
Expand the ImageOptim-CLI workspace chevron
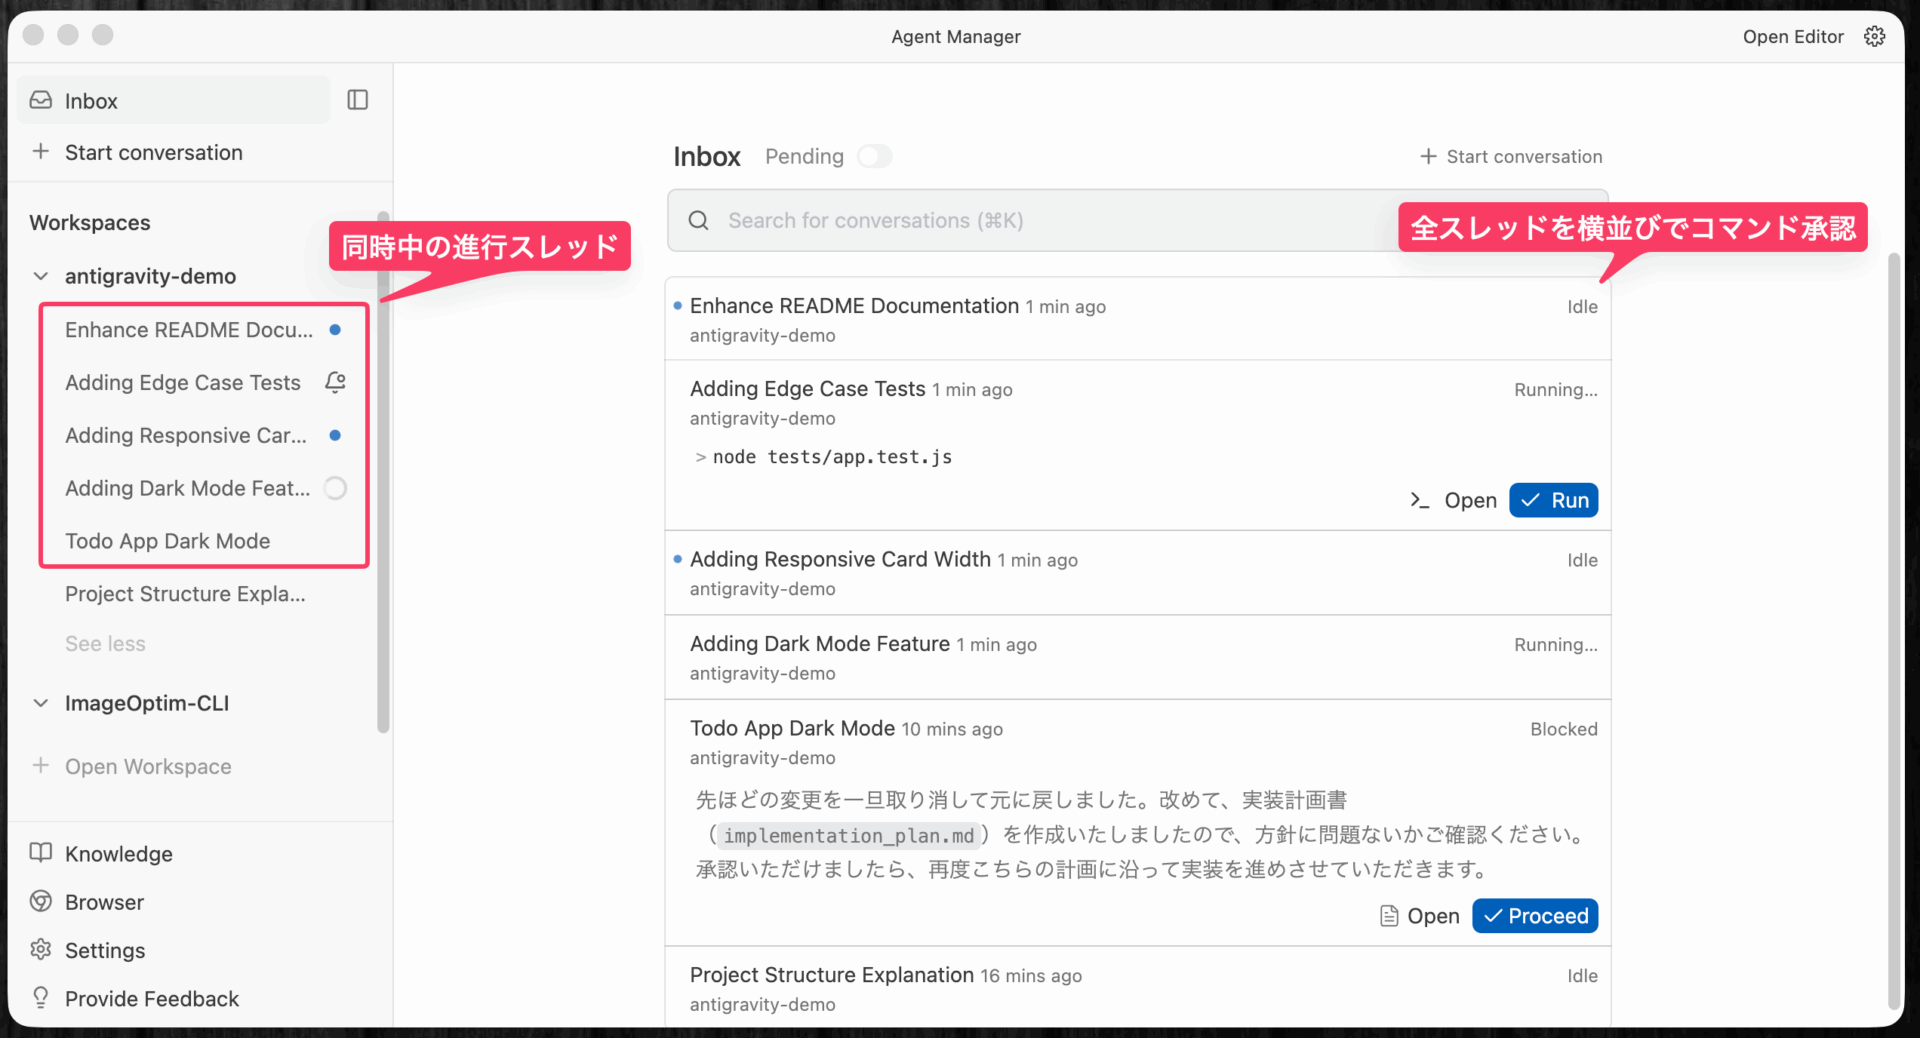tap(41, 703)
